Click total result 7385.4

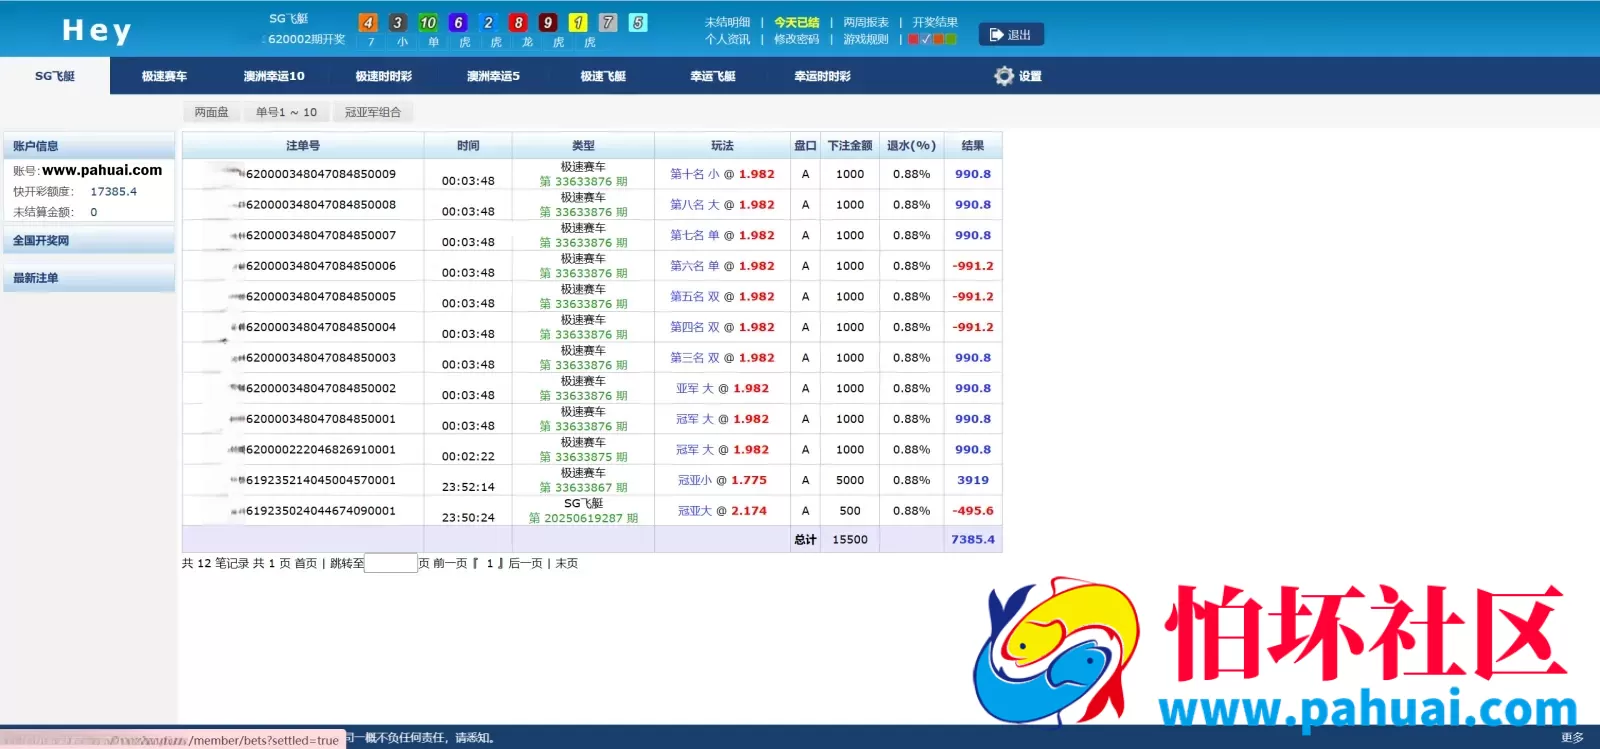pyautogui.click(x=973, y=540)
